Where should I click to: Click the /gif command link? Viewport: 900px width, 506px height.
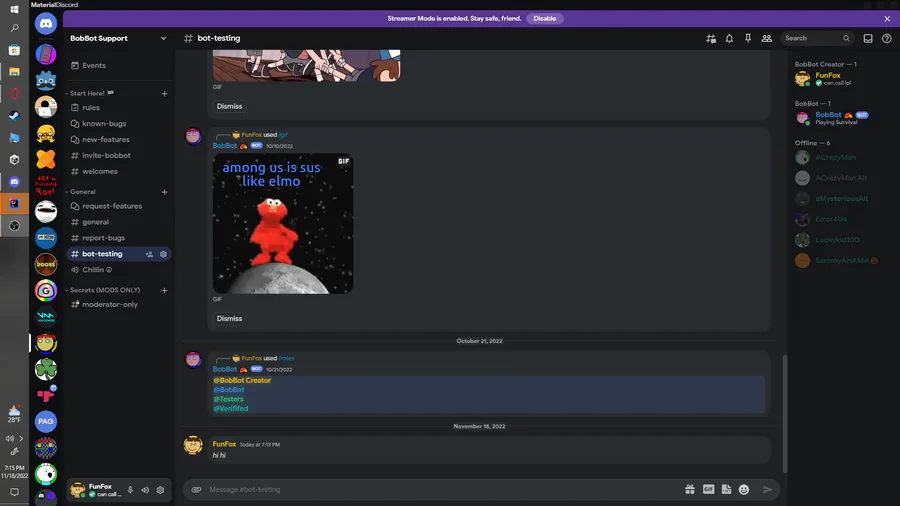(x=283, y=135)
